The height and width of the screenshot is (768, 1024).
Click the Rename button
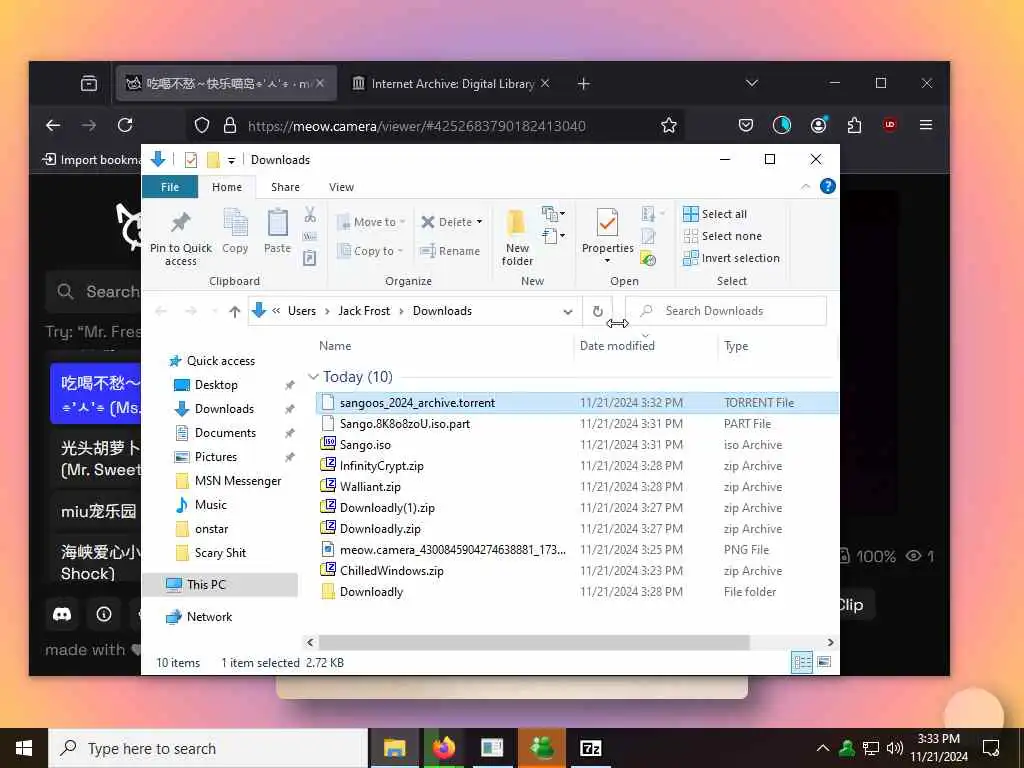point(449,251)
